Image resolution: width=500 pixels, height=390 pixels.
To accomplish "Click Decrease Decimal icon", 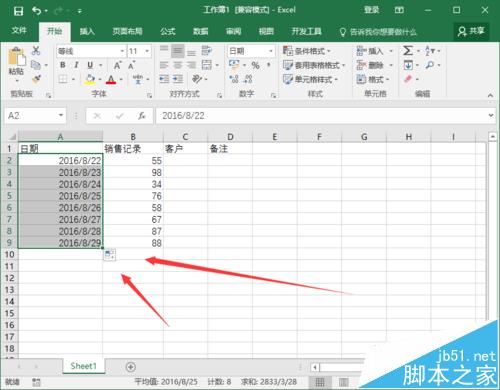I will [248, 79].
